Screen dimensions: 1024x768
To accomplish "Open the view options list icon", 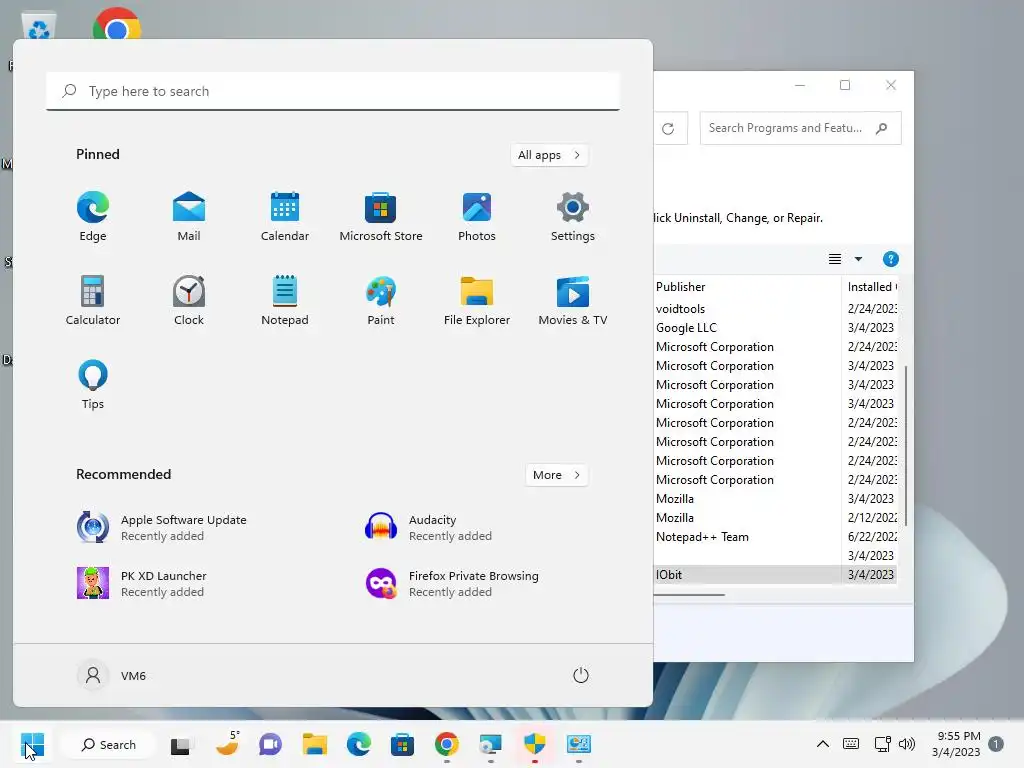I will 835,259.
